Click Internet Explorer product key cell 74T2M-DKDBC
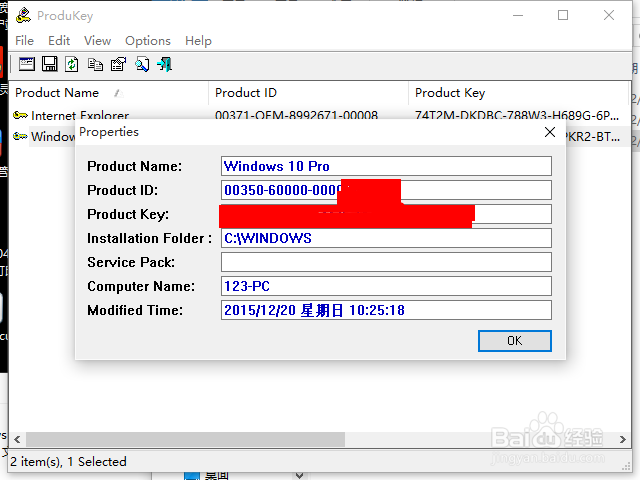Viewport: 640px width, 480px height. pyautogui.click(x=517, y=116)
